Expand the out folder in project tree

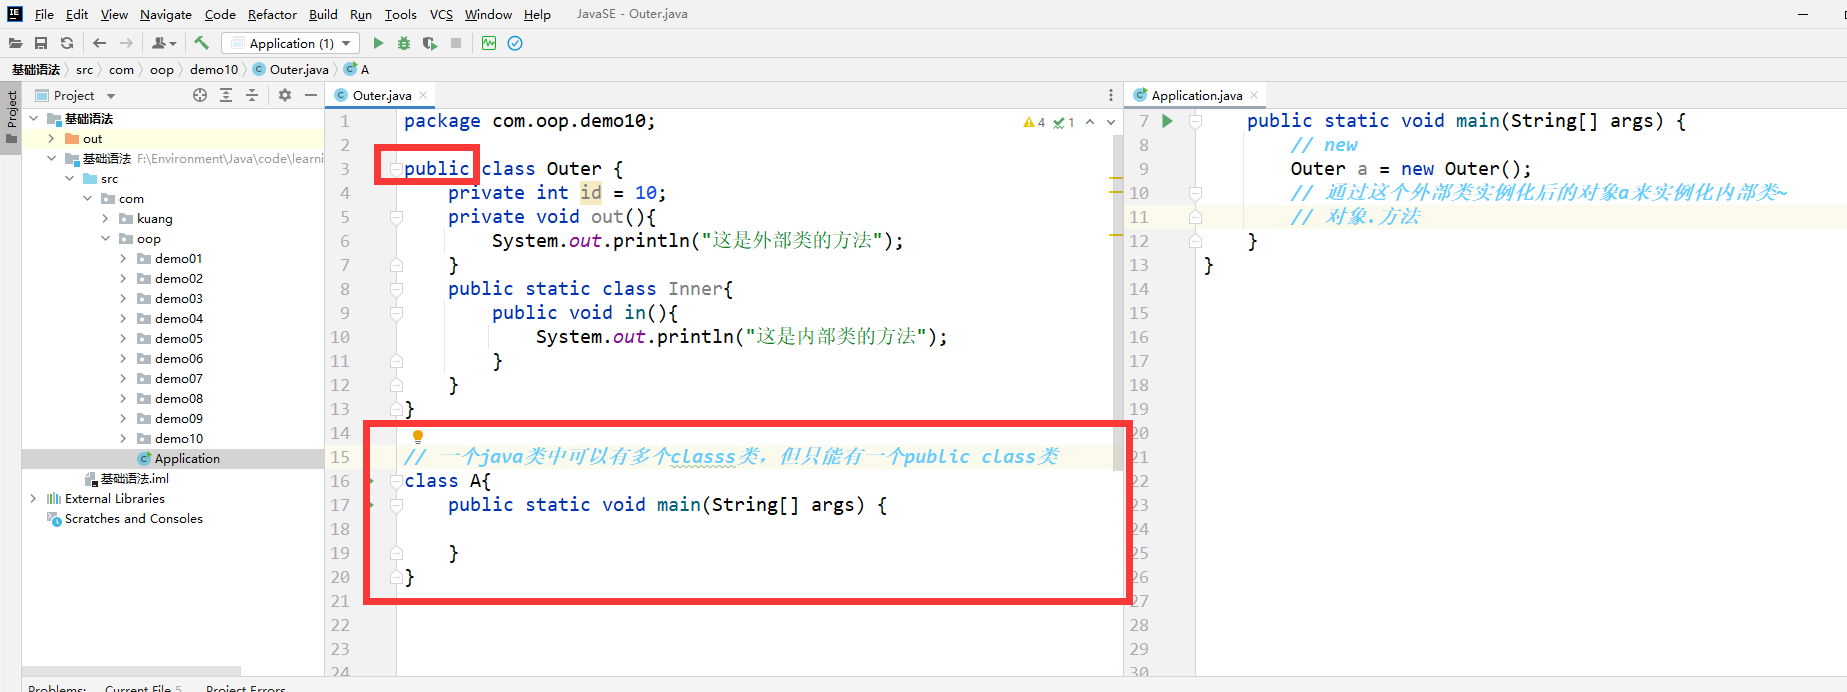coord(51,138)
